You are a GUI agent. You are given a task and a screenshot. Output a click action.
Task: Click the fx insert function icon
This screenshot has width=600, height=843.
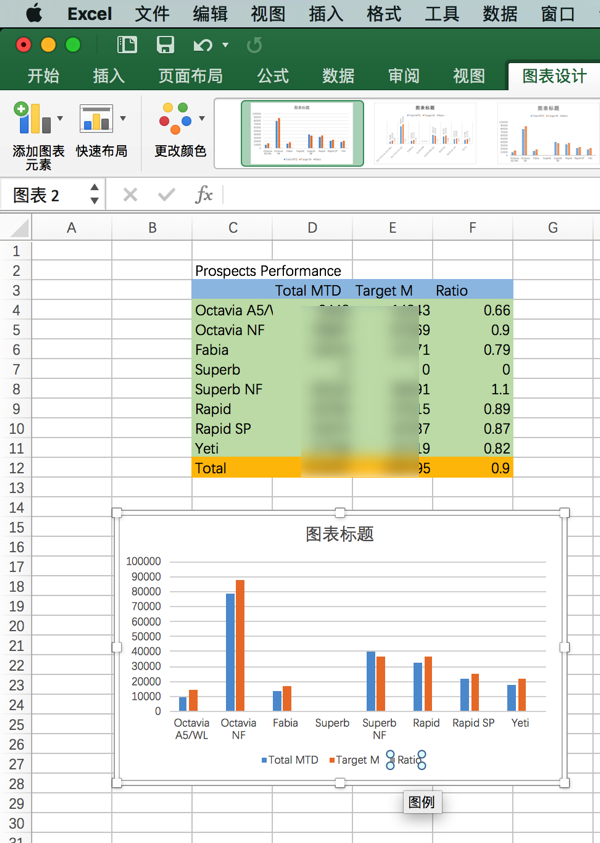204,195
